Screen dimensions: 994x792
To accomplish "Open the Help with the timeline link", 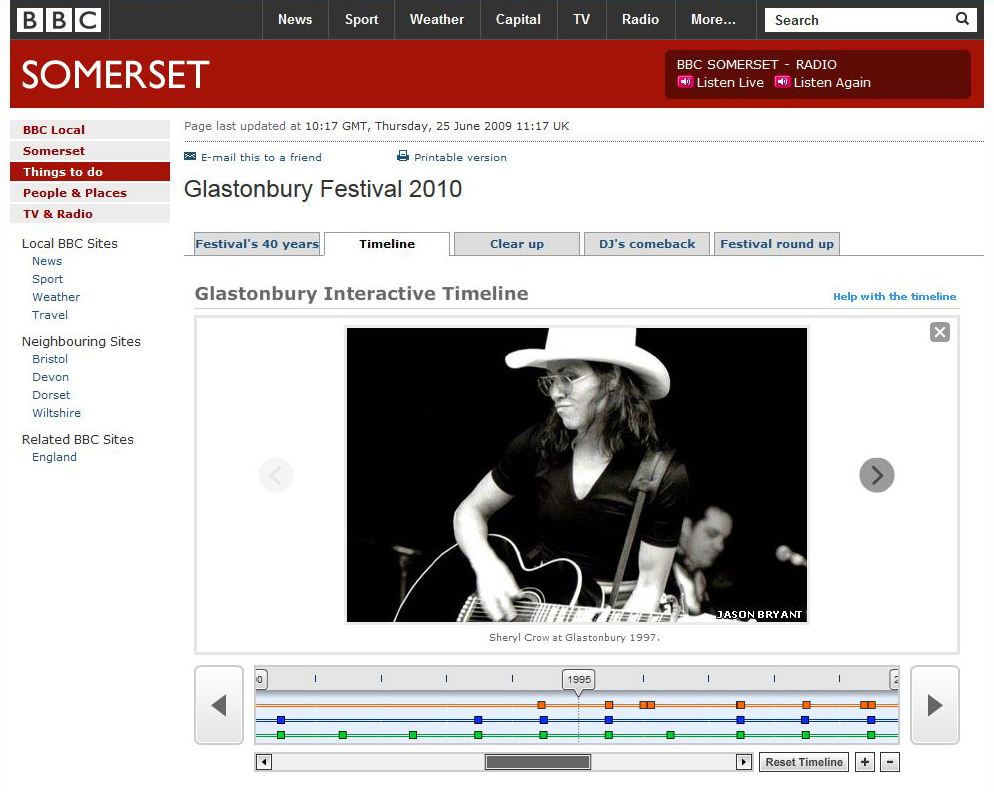I will pos(894,297).
